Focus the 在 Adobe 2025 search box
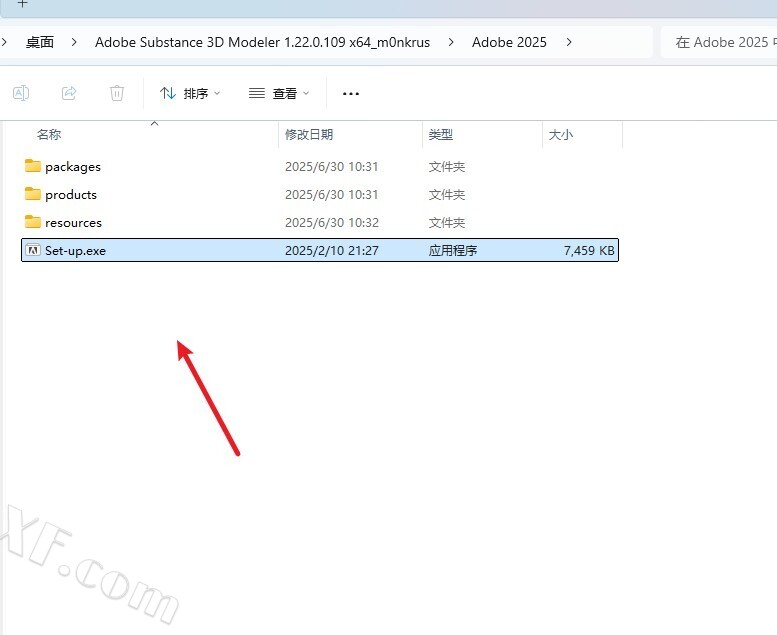 pos(720,43)
